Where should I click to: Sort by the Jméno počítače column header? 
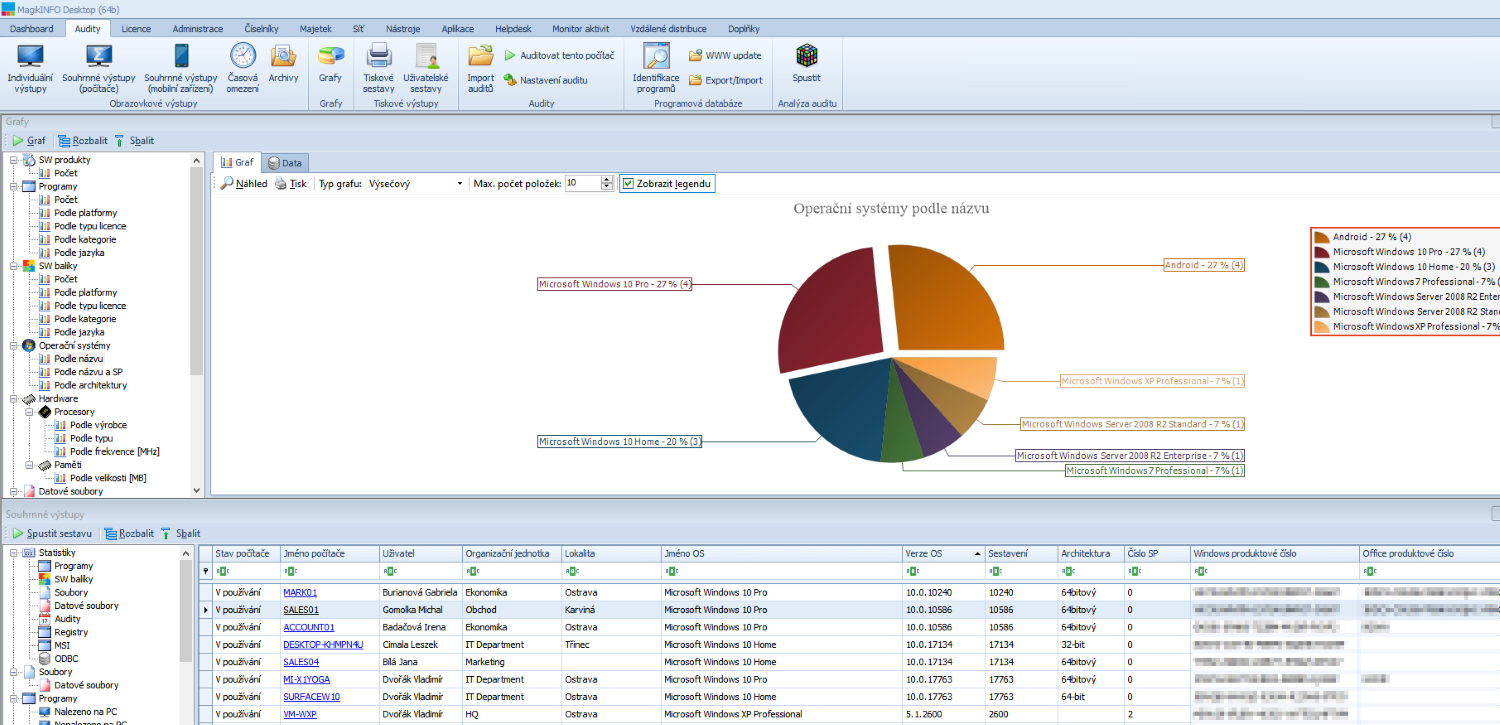(x=328, y=553)
